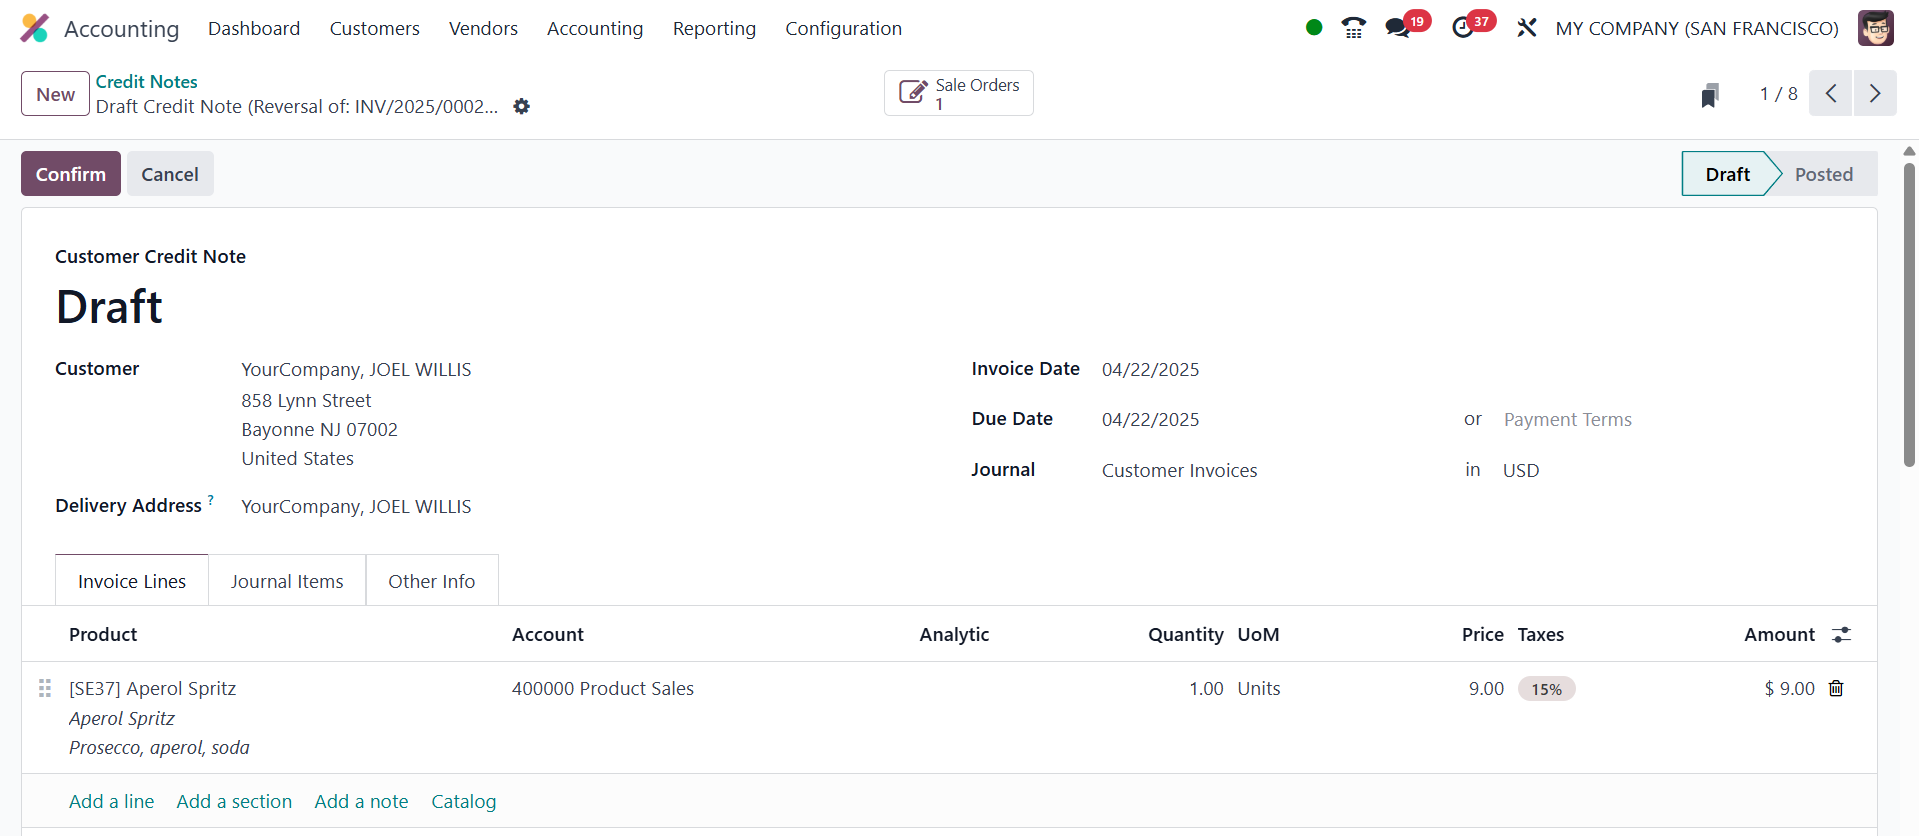Select the Draft status stage
Image resolution: width=1919 pixels, height=836 pixels.
click(x=1727, y=174)
